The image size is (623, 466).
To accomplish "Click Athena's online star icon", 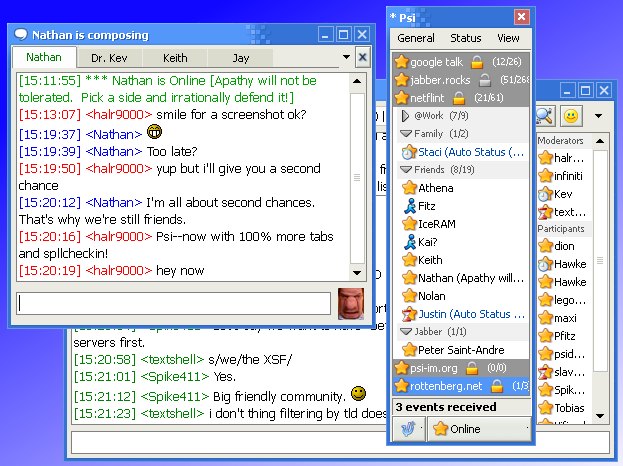I will coord(409,188).
